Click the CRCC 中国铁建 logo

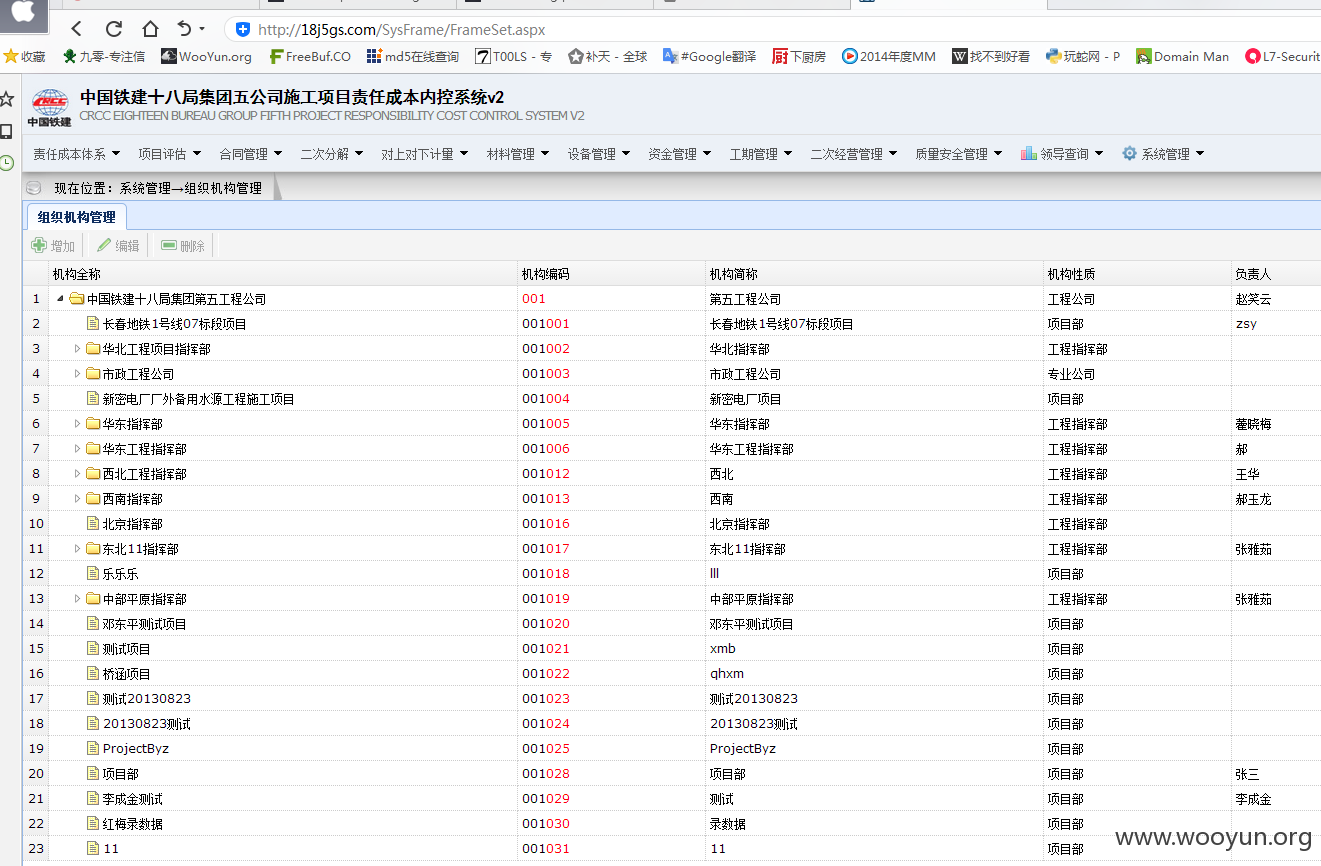pos(49,107)
